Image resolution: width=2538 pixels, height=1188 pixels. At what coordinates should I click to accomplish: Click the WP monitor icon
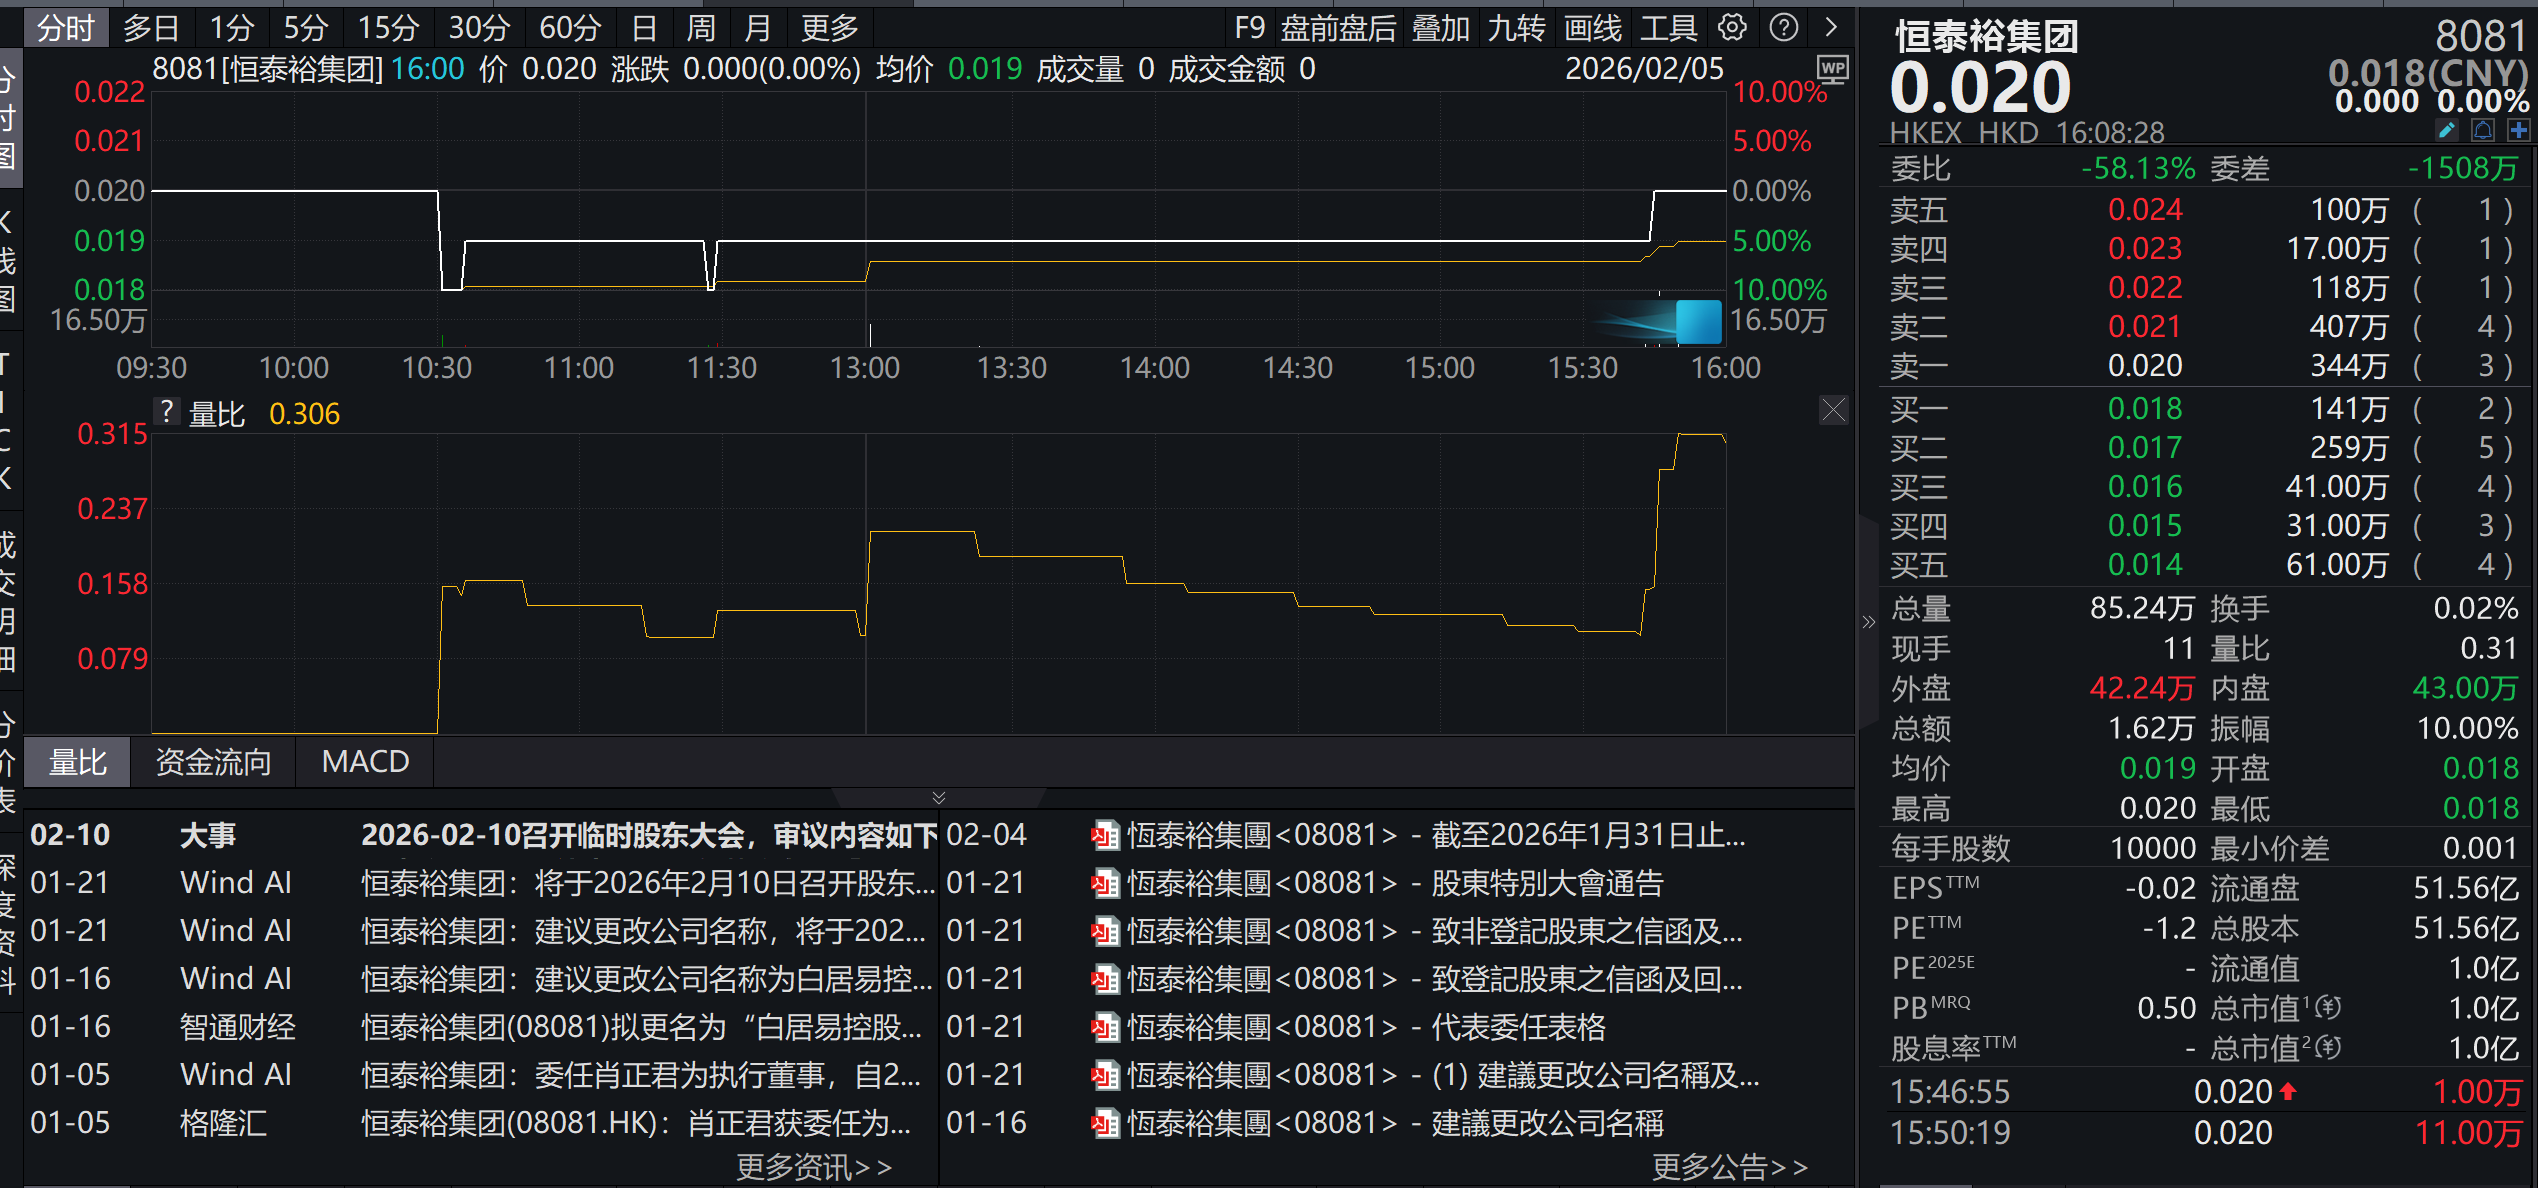(x=1832, y=69)
